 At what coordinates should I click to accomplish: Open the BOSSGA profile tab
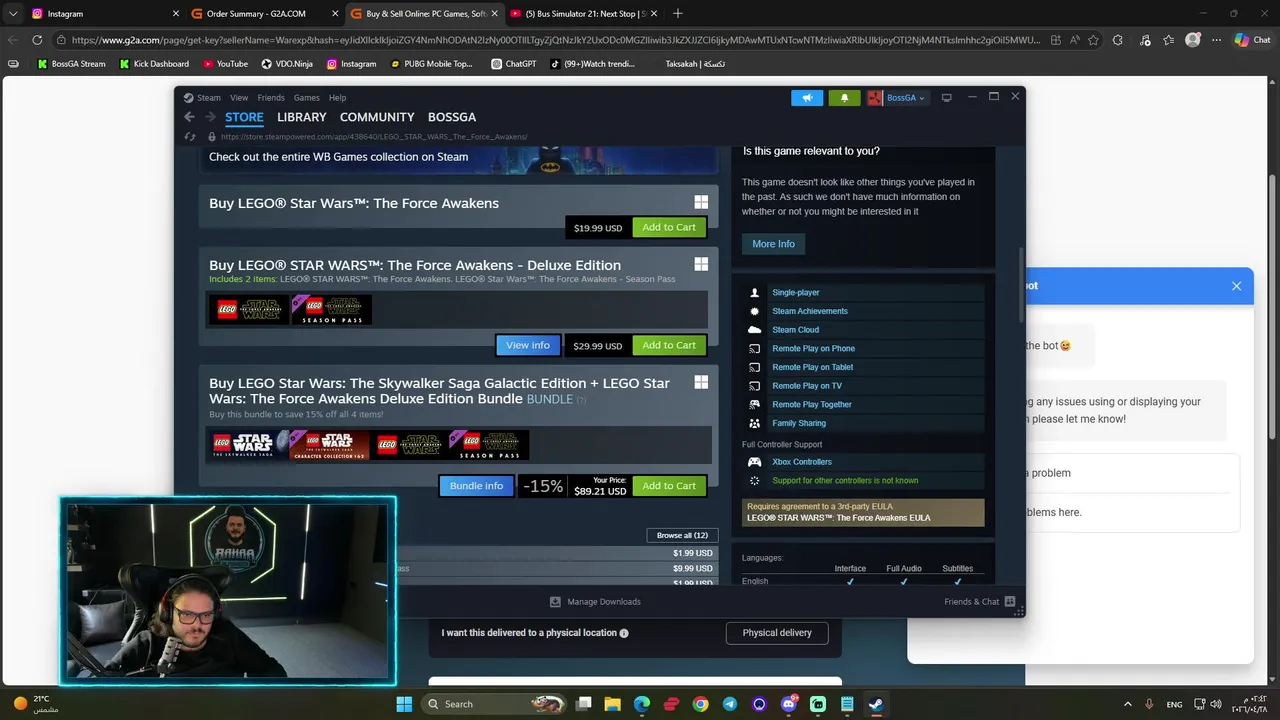(452, 117)
